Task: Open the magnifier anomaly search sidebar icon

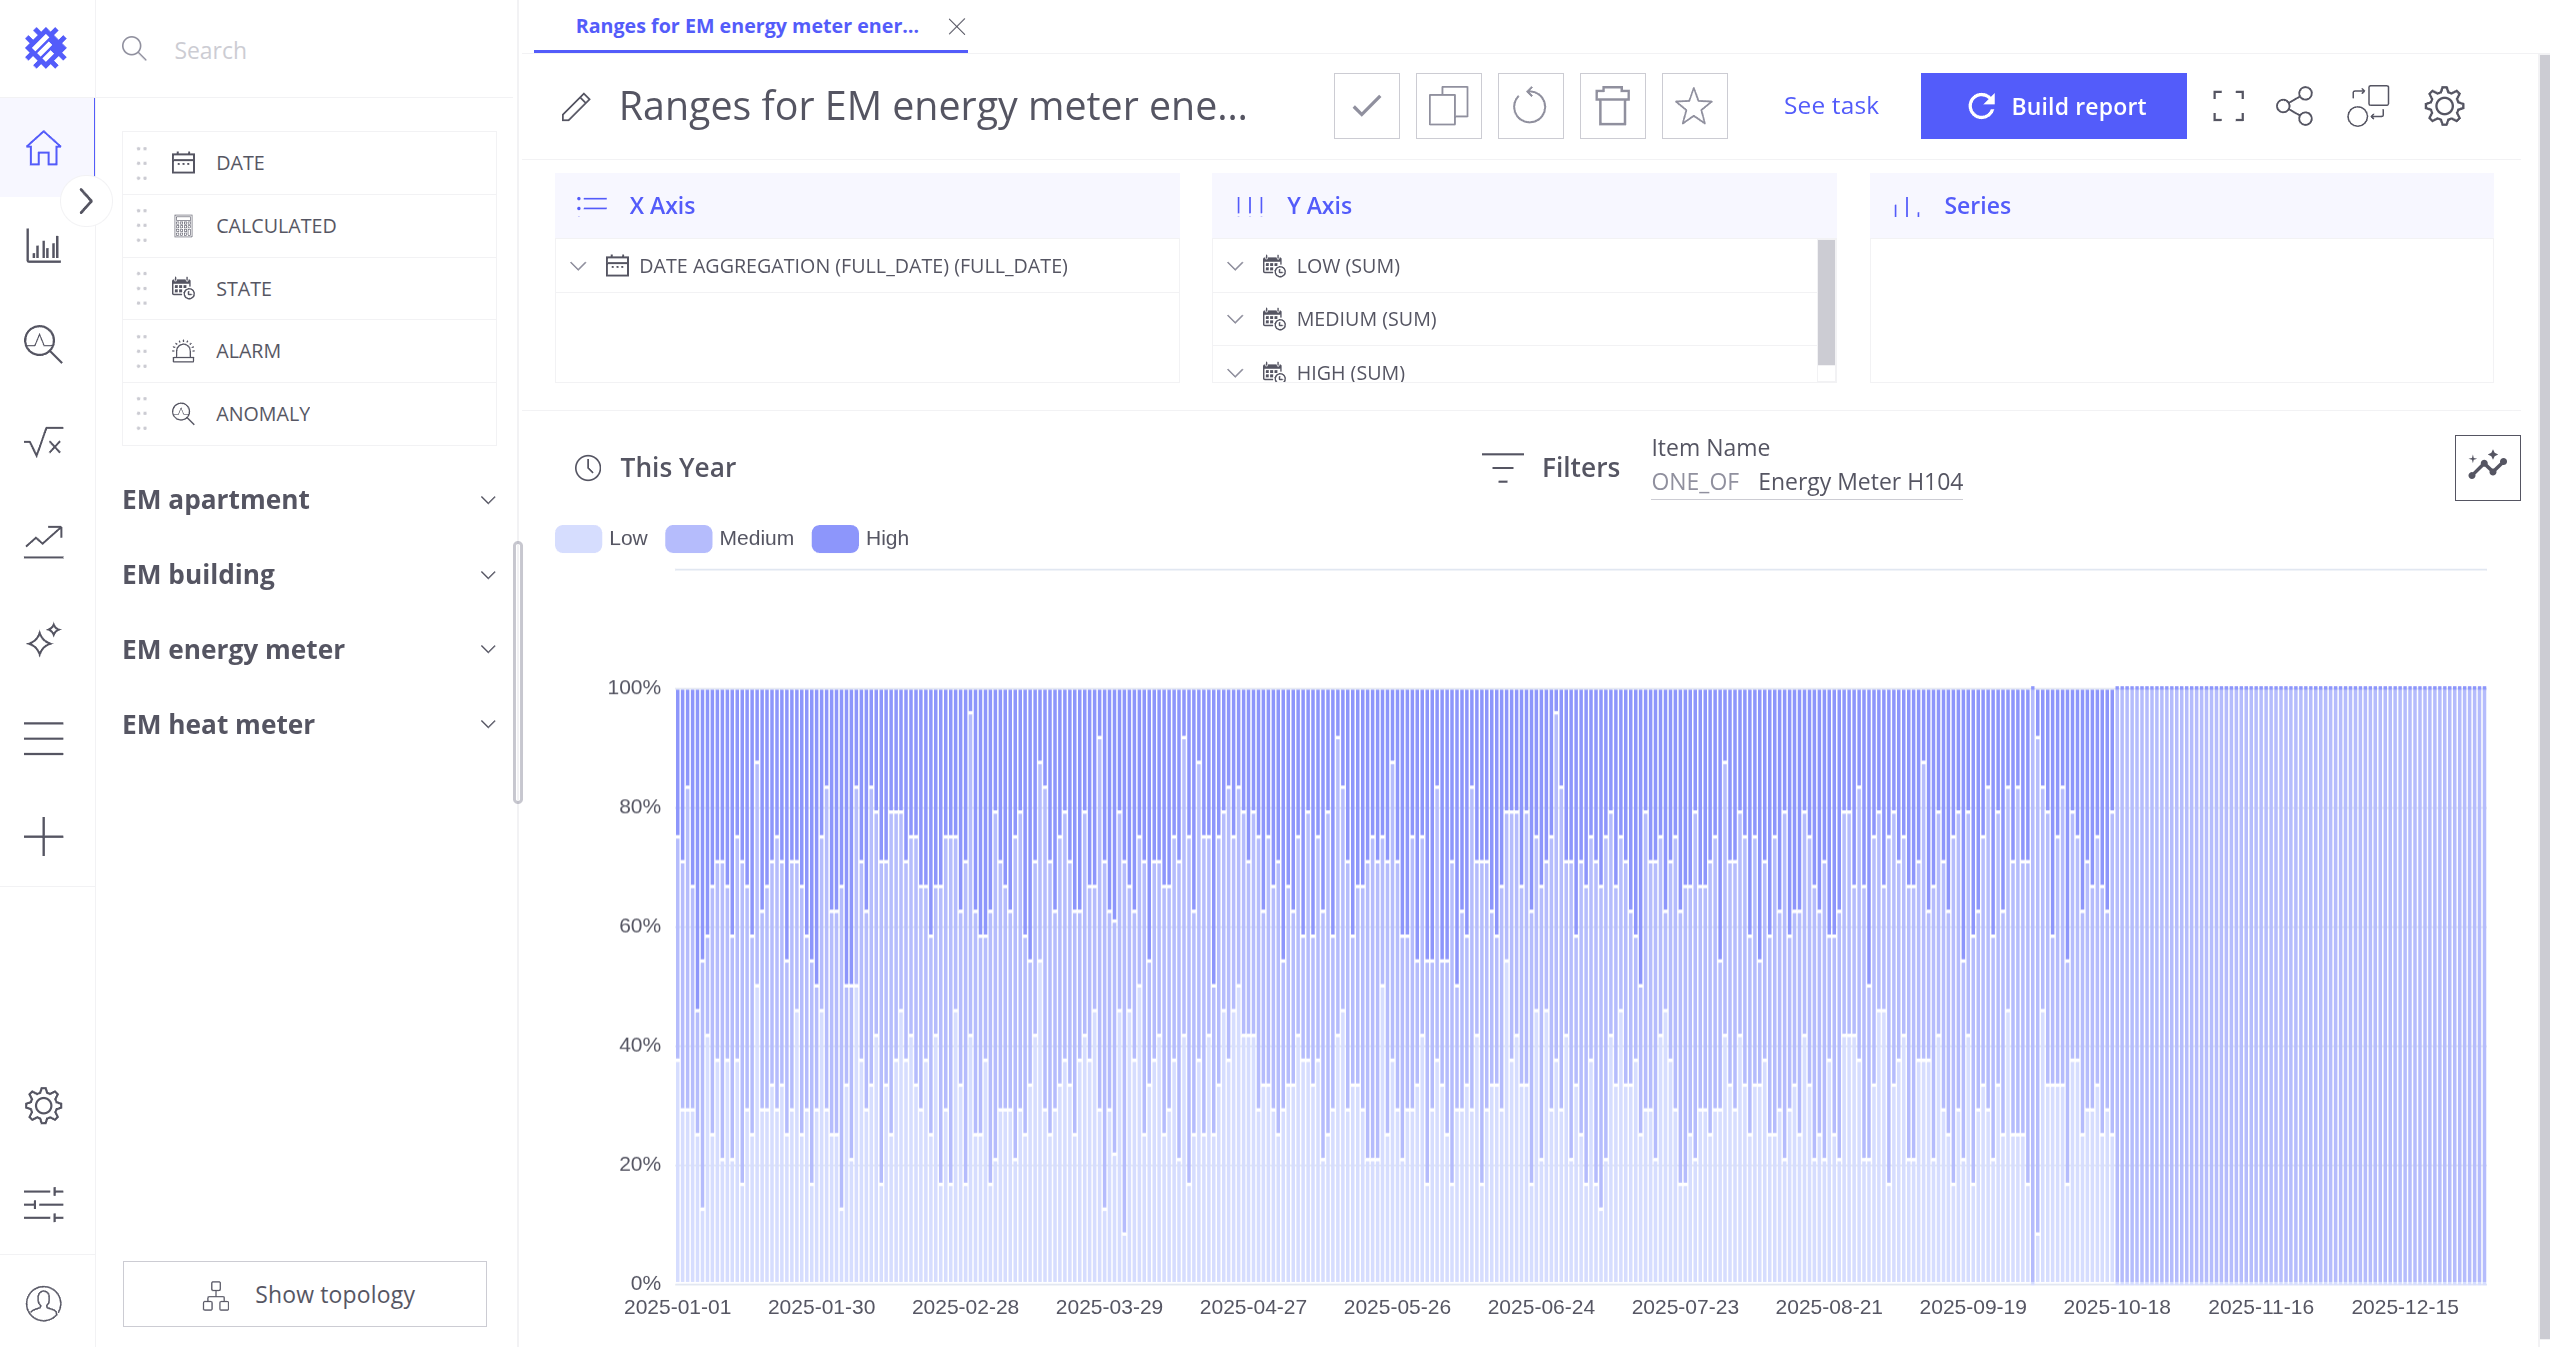Action: tap(43, 344)
